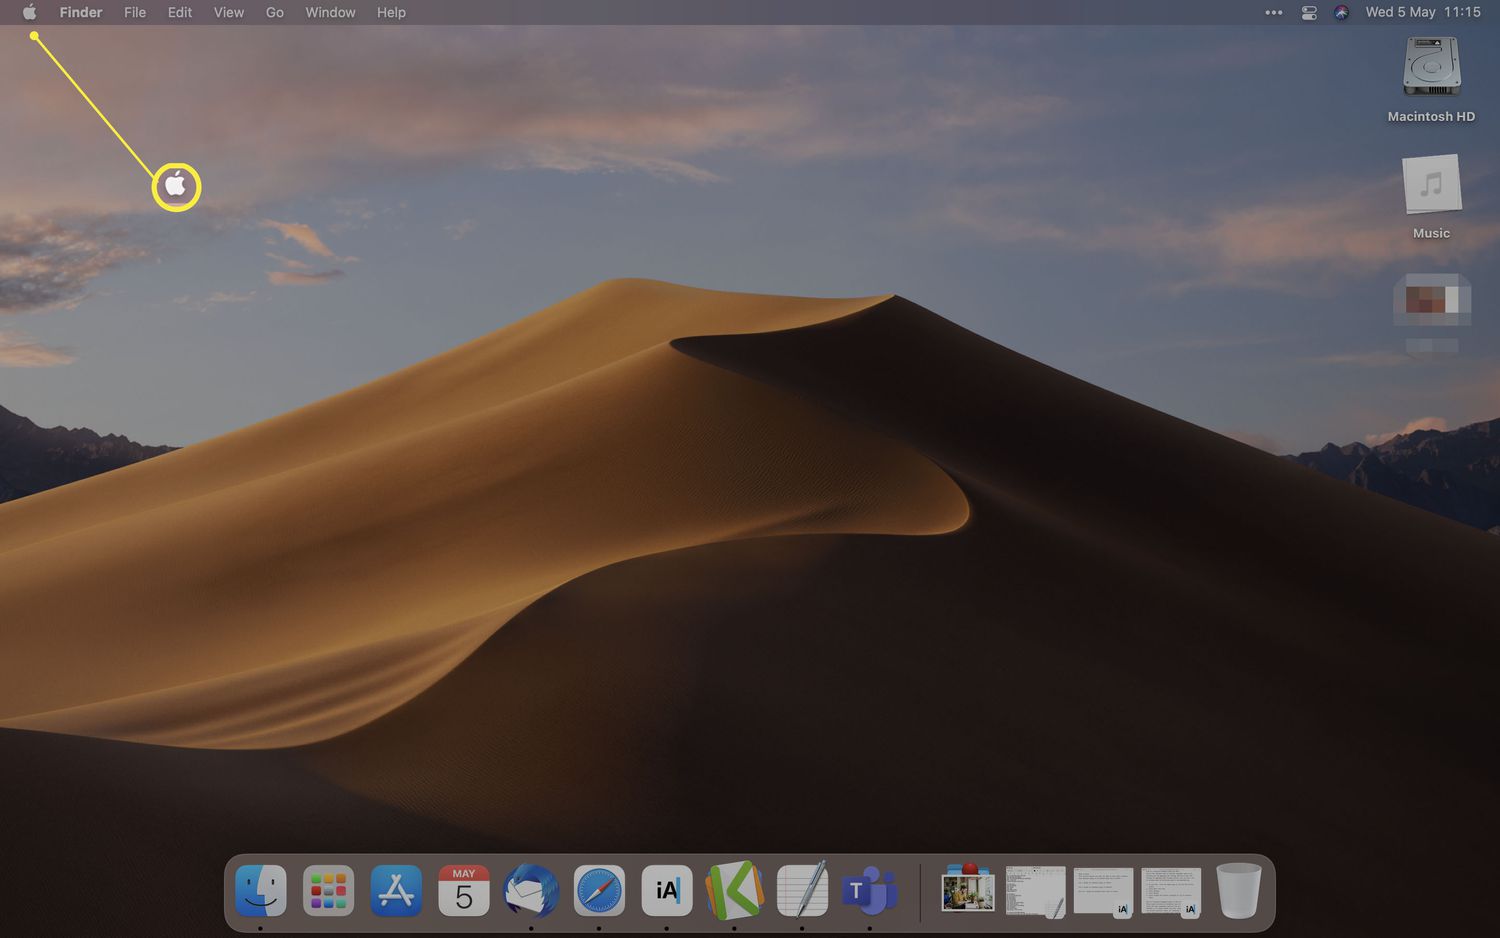Open the File menu

pos(135,12)
